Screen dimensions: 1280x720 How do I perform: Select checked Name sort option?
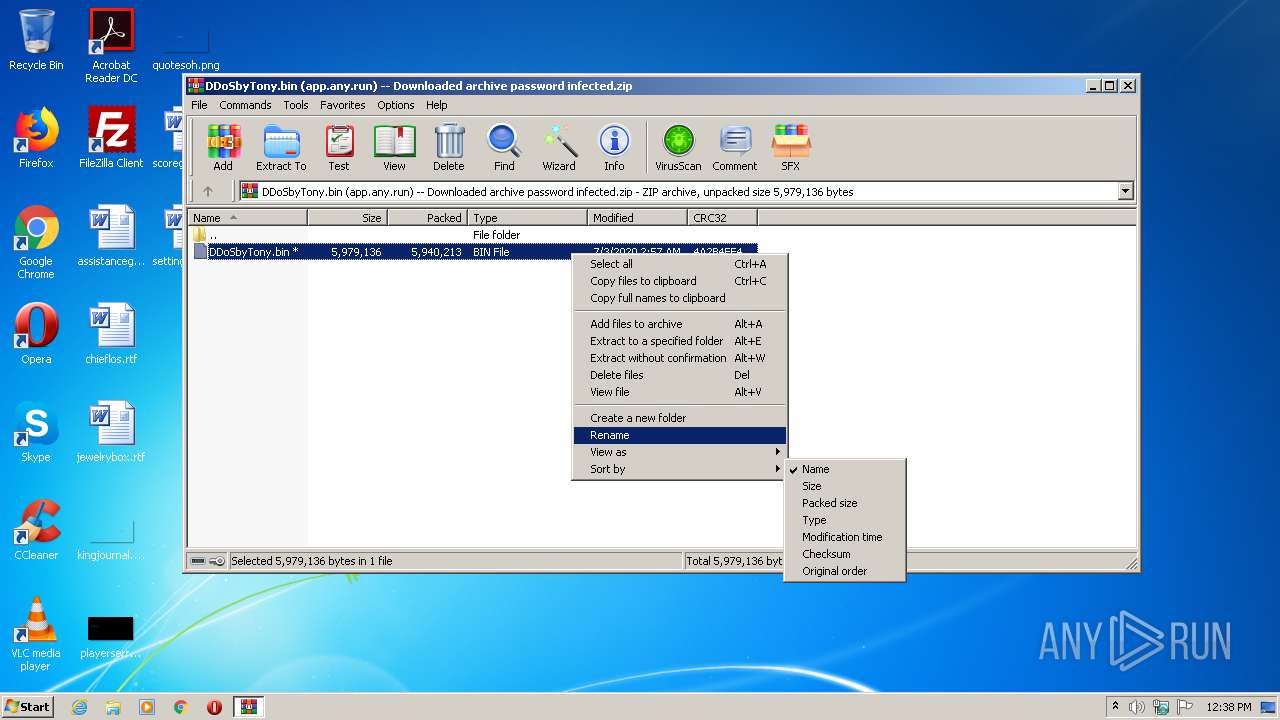point(845,469)
